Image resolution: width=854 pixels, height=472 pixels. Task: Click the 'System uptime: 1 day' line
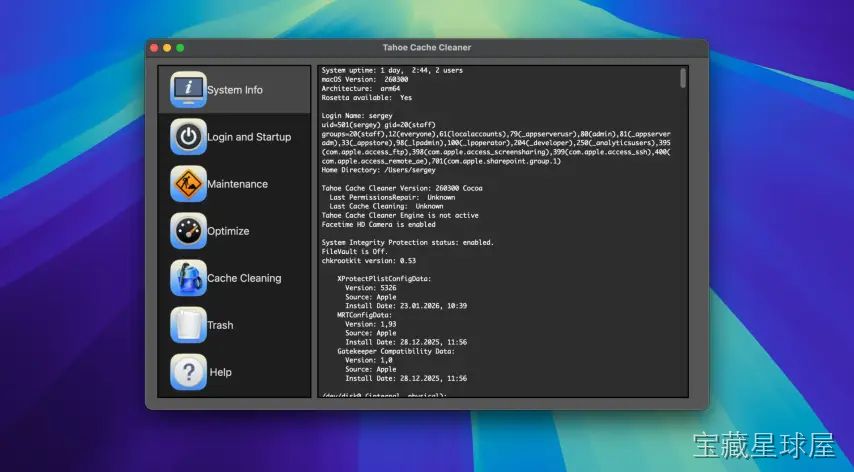[x=392, y=70]
